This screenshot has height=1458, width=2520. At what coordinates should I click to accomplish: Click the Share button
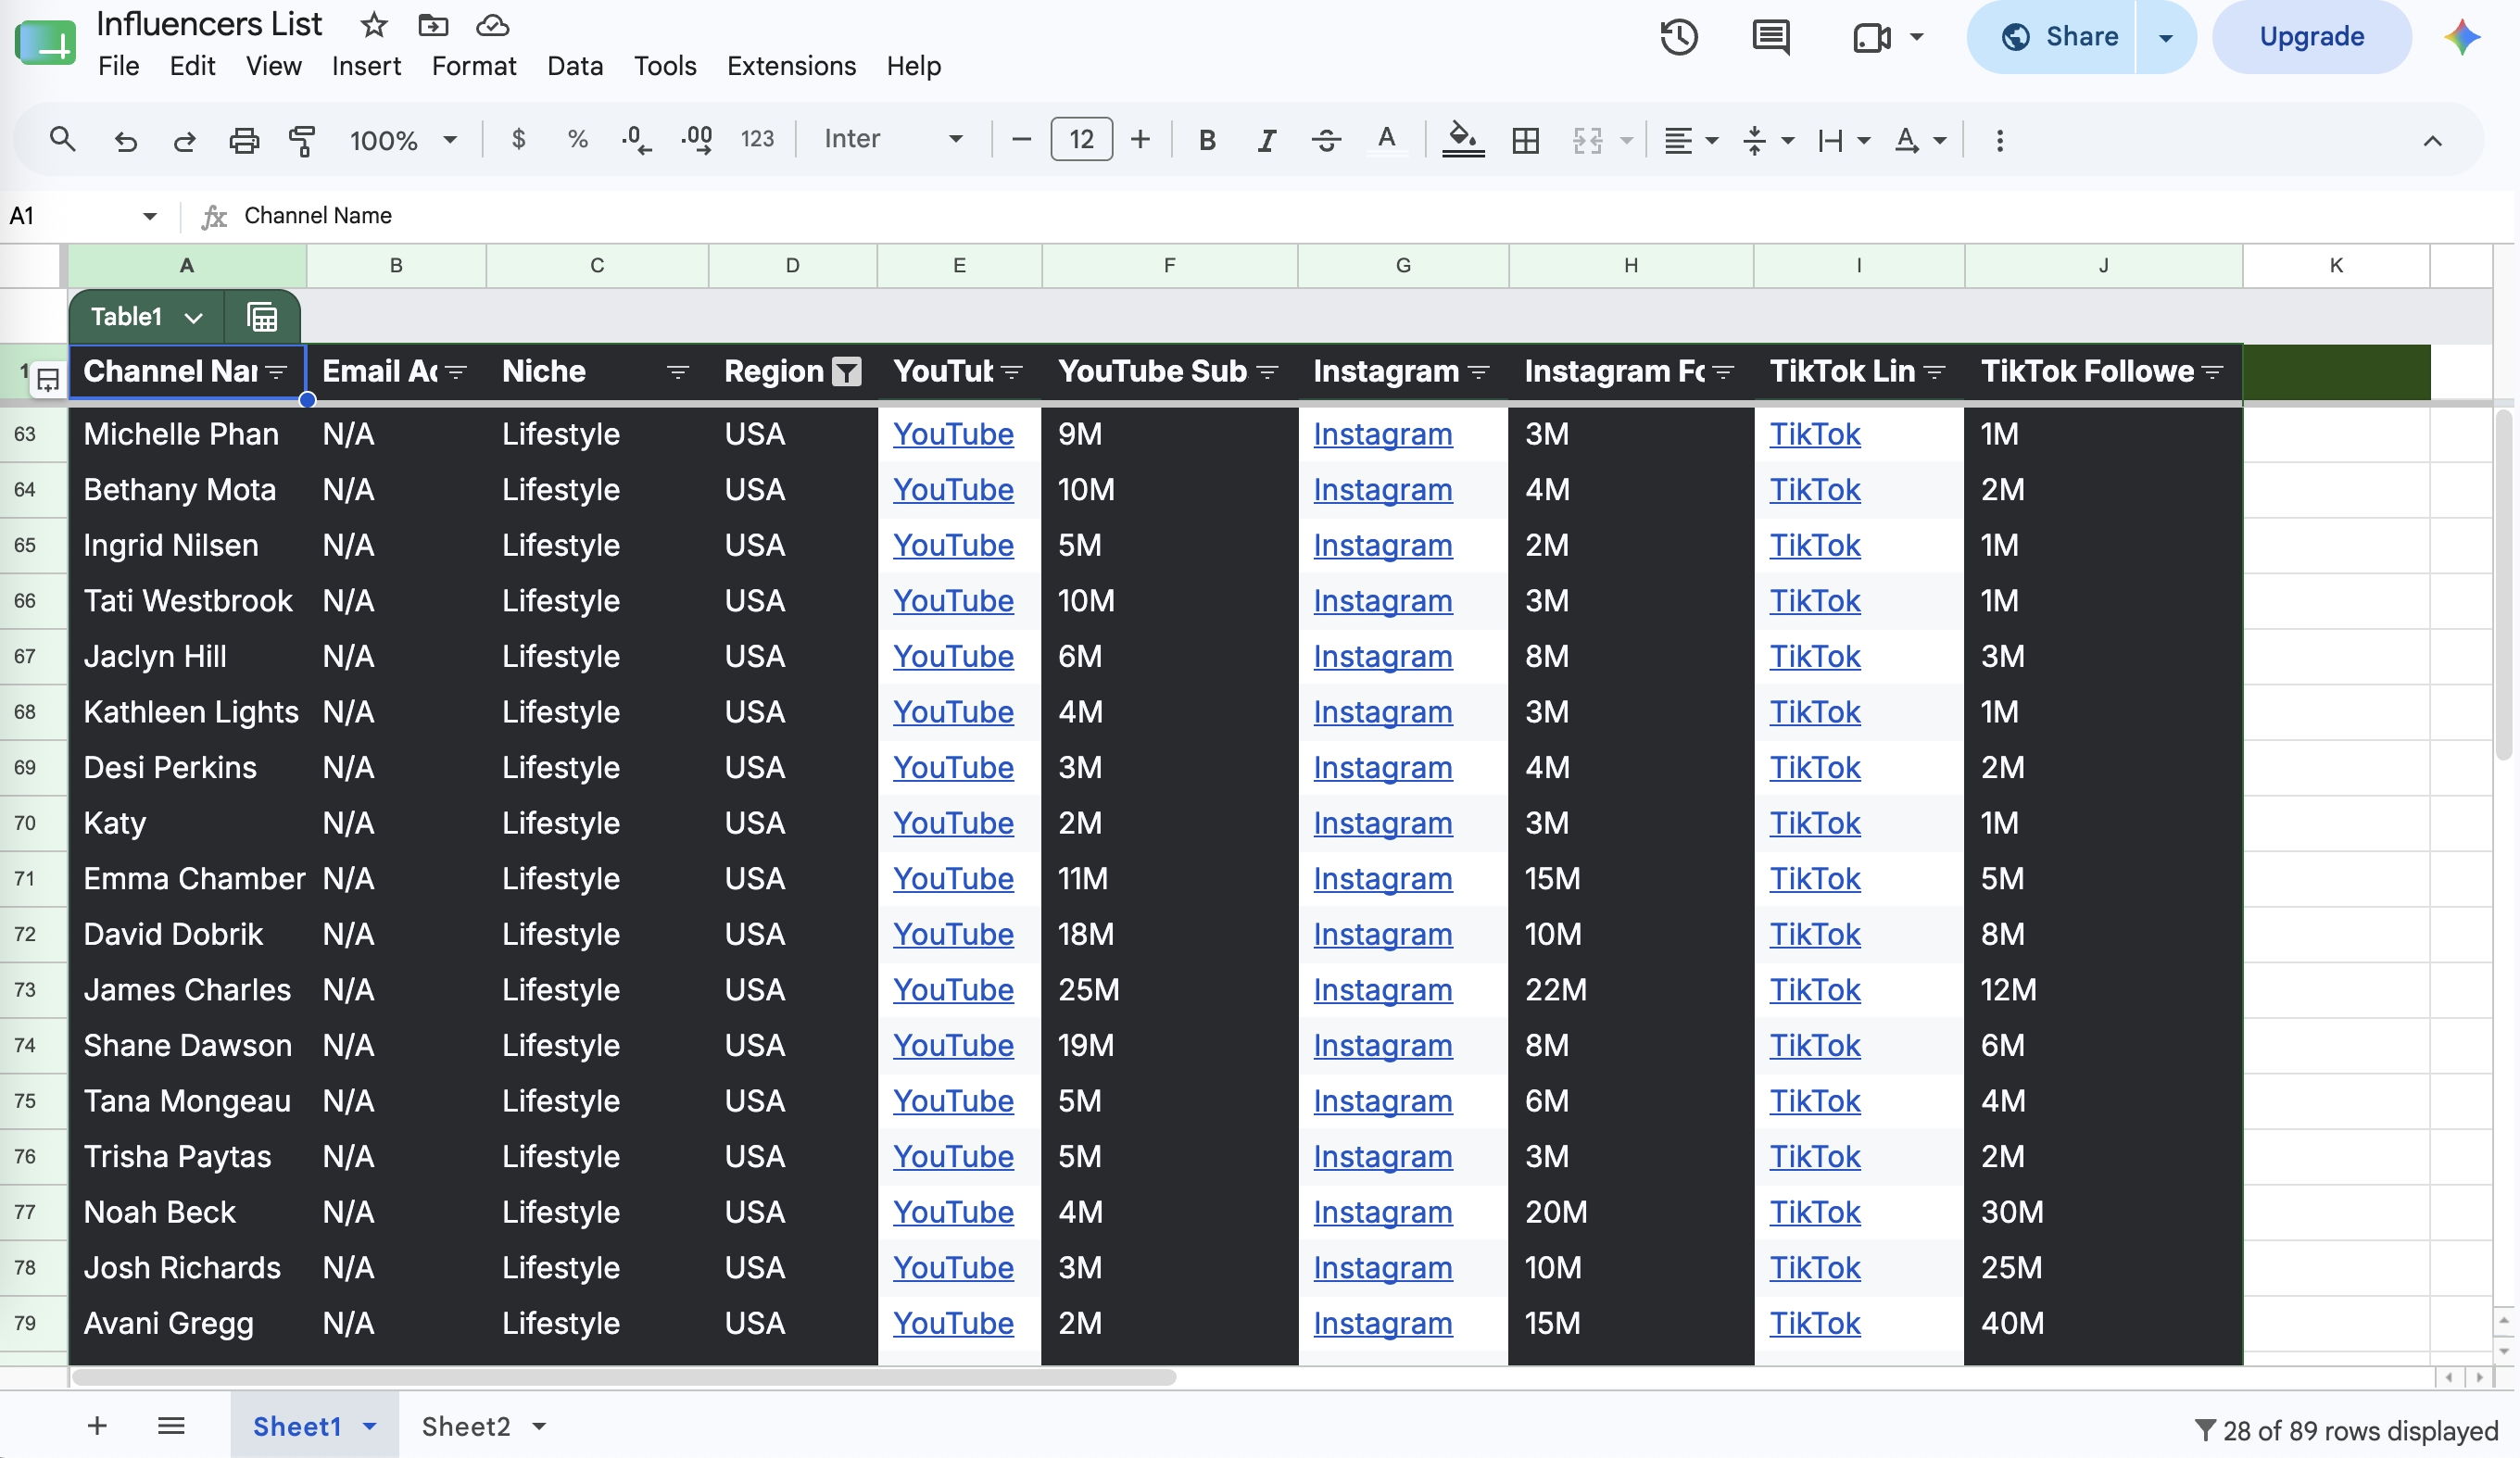pyautogui.click(x=2052, y=37)
